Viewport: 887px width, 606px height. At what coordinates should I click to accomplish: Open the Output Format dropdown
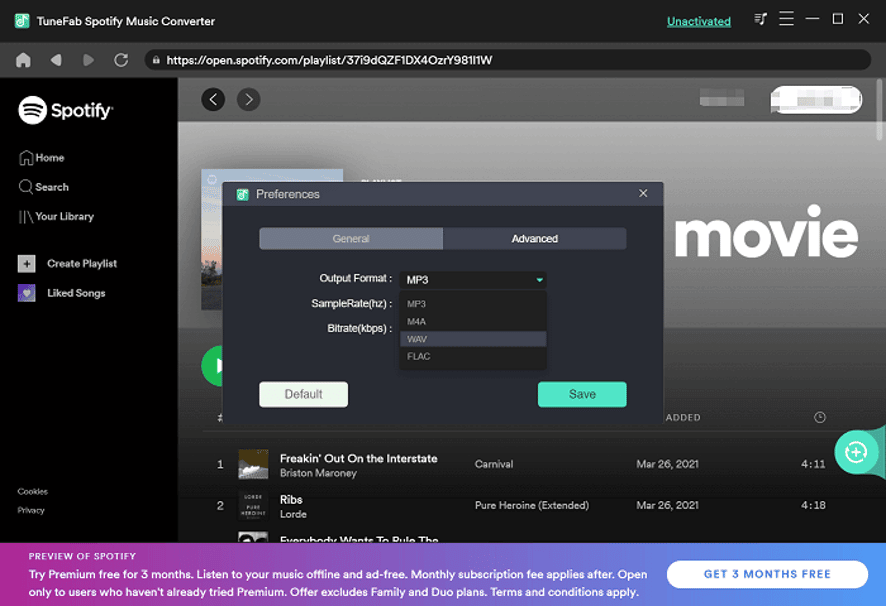pyautogui.click(x=472, y=280)
